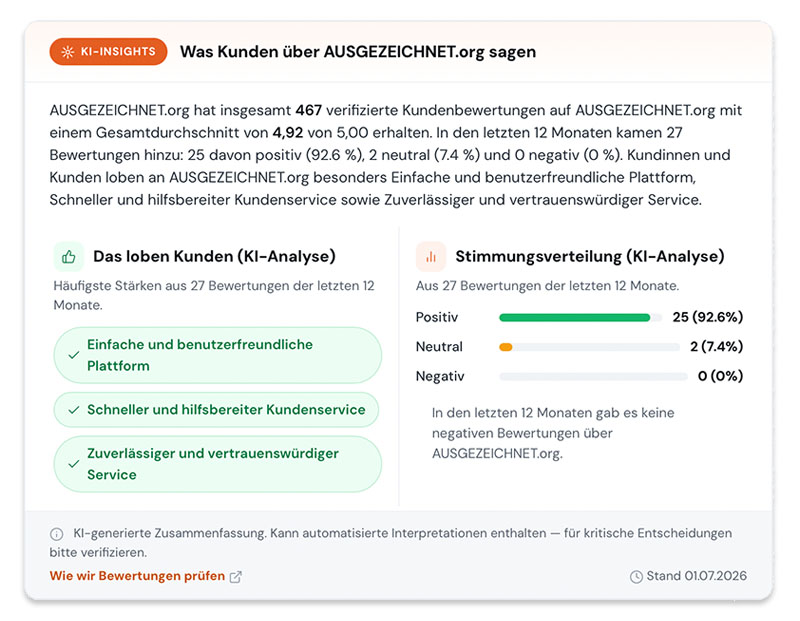The image size is (800, 621).
Task: Click the 25 (92.6%) positive count
Action: [708, 317]
